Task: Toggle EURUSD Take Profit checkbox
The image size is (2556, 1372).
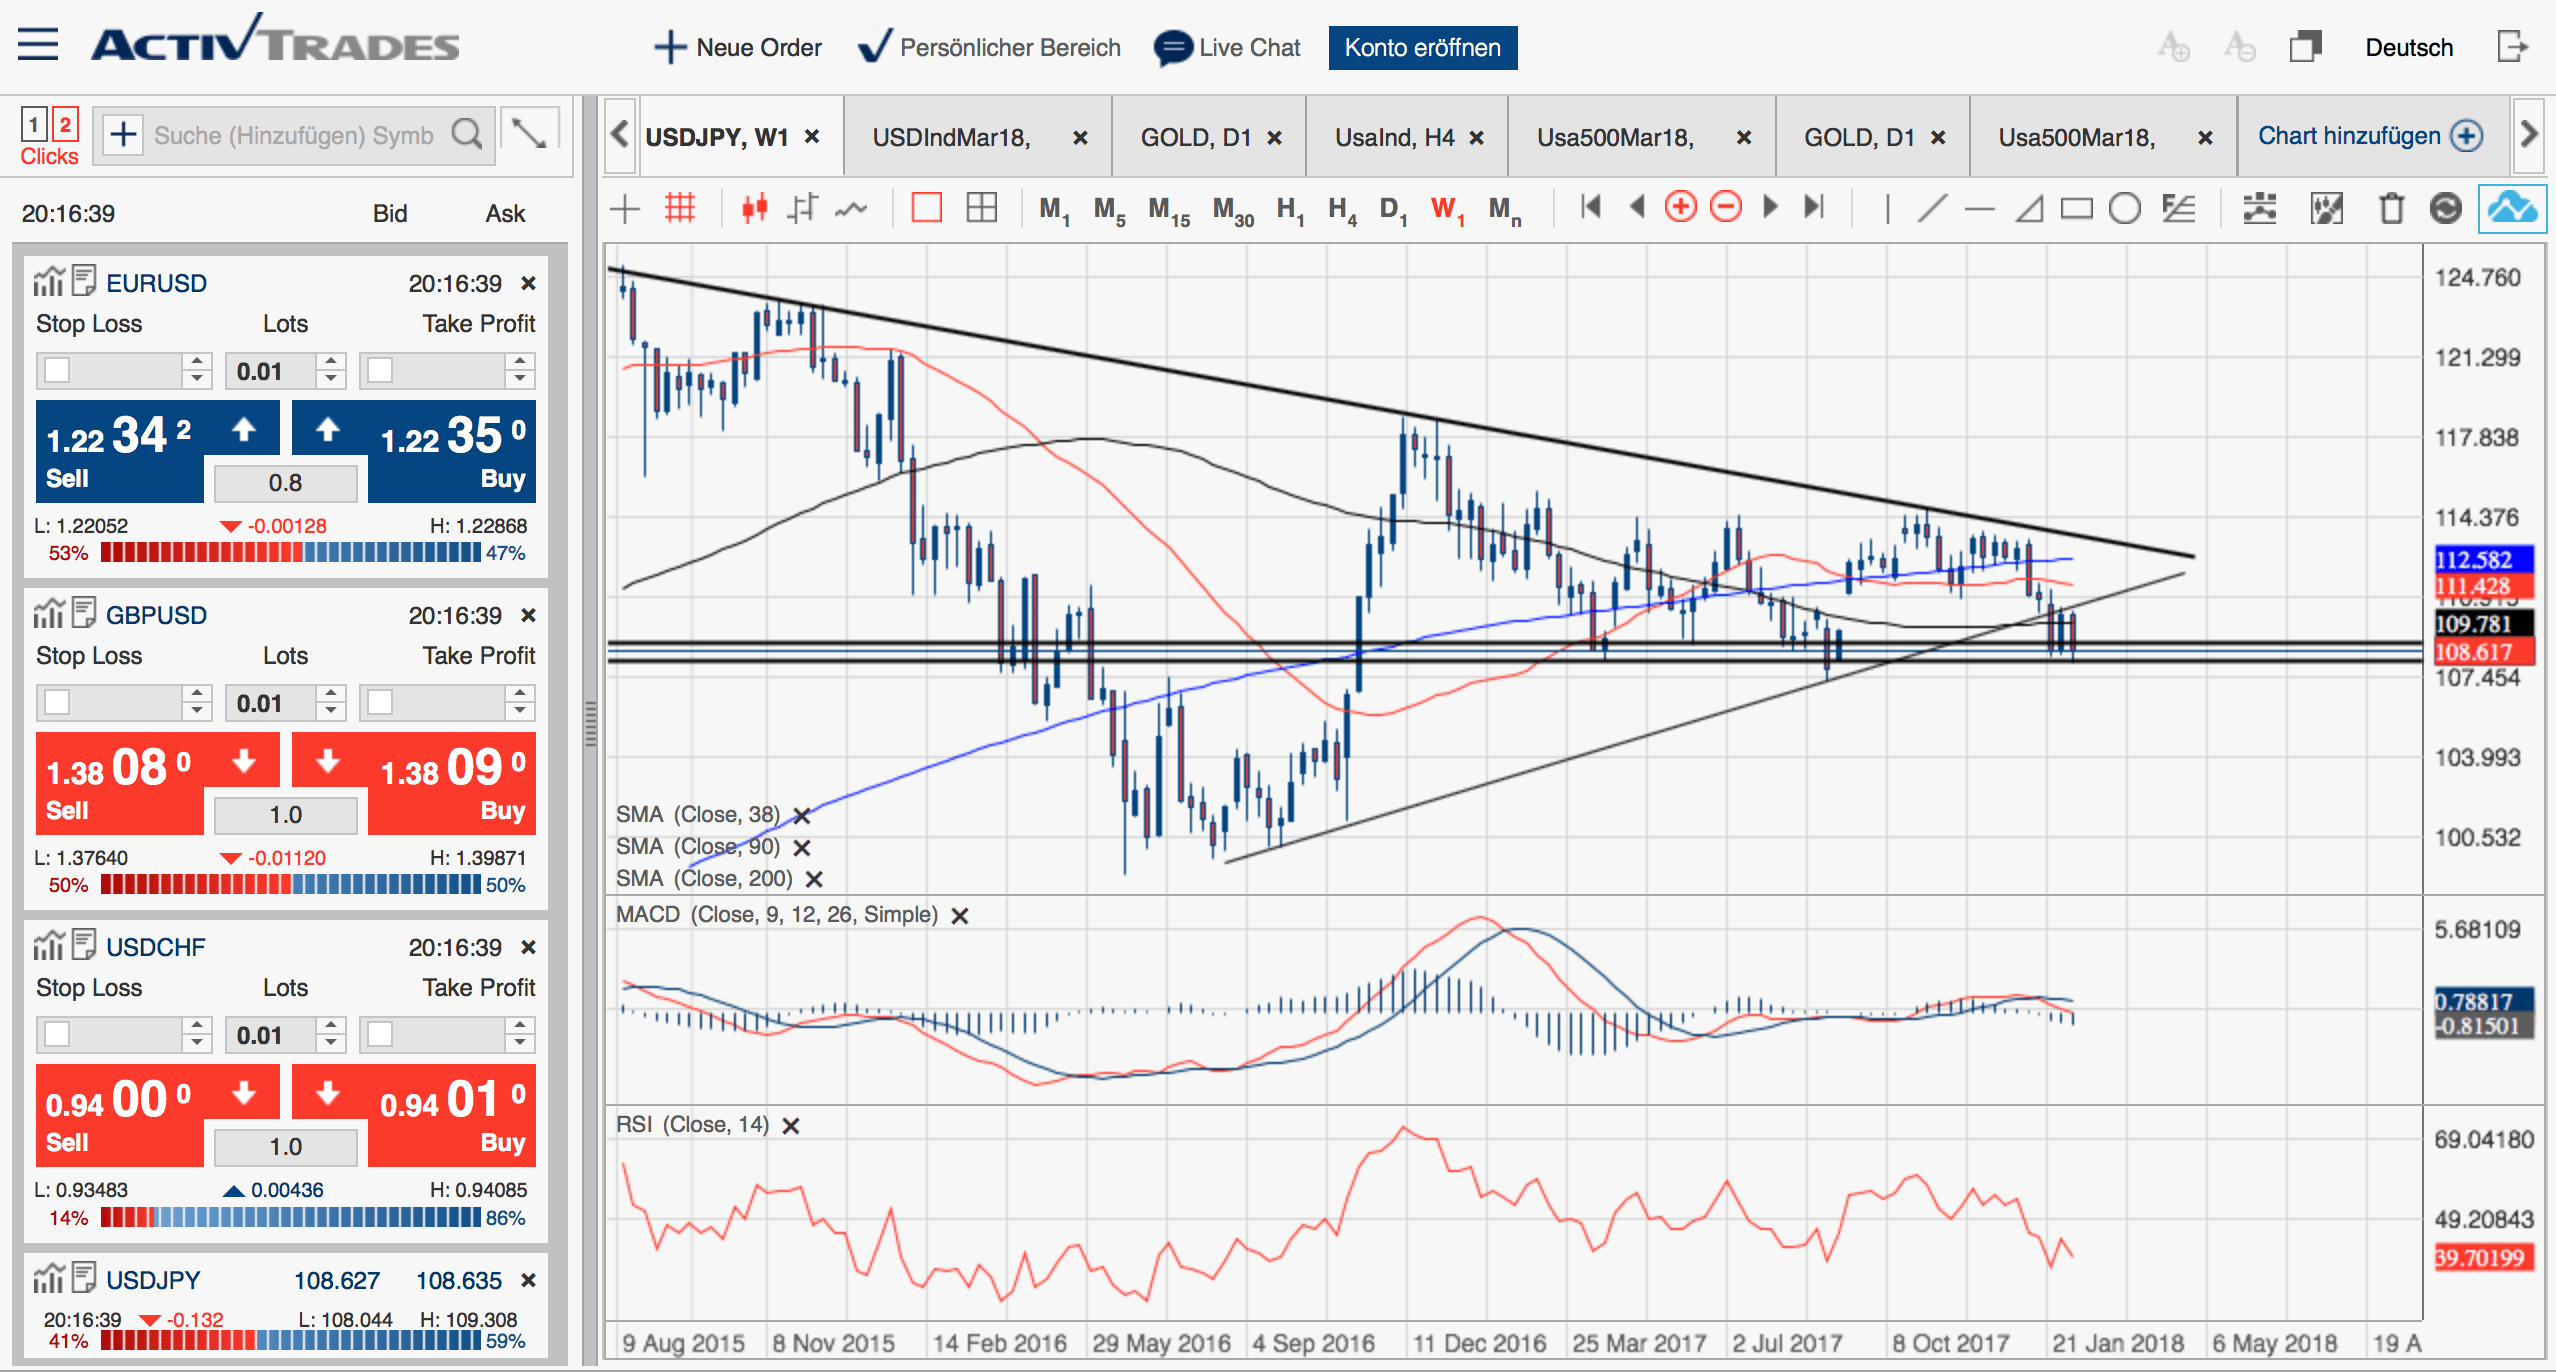Action: click(380, 370)
